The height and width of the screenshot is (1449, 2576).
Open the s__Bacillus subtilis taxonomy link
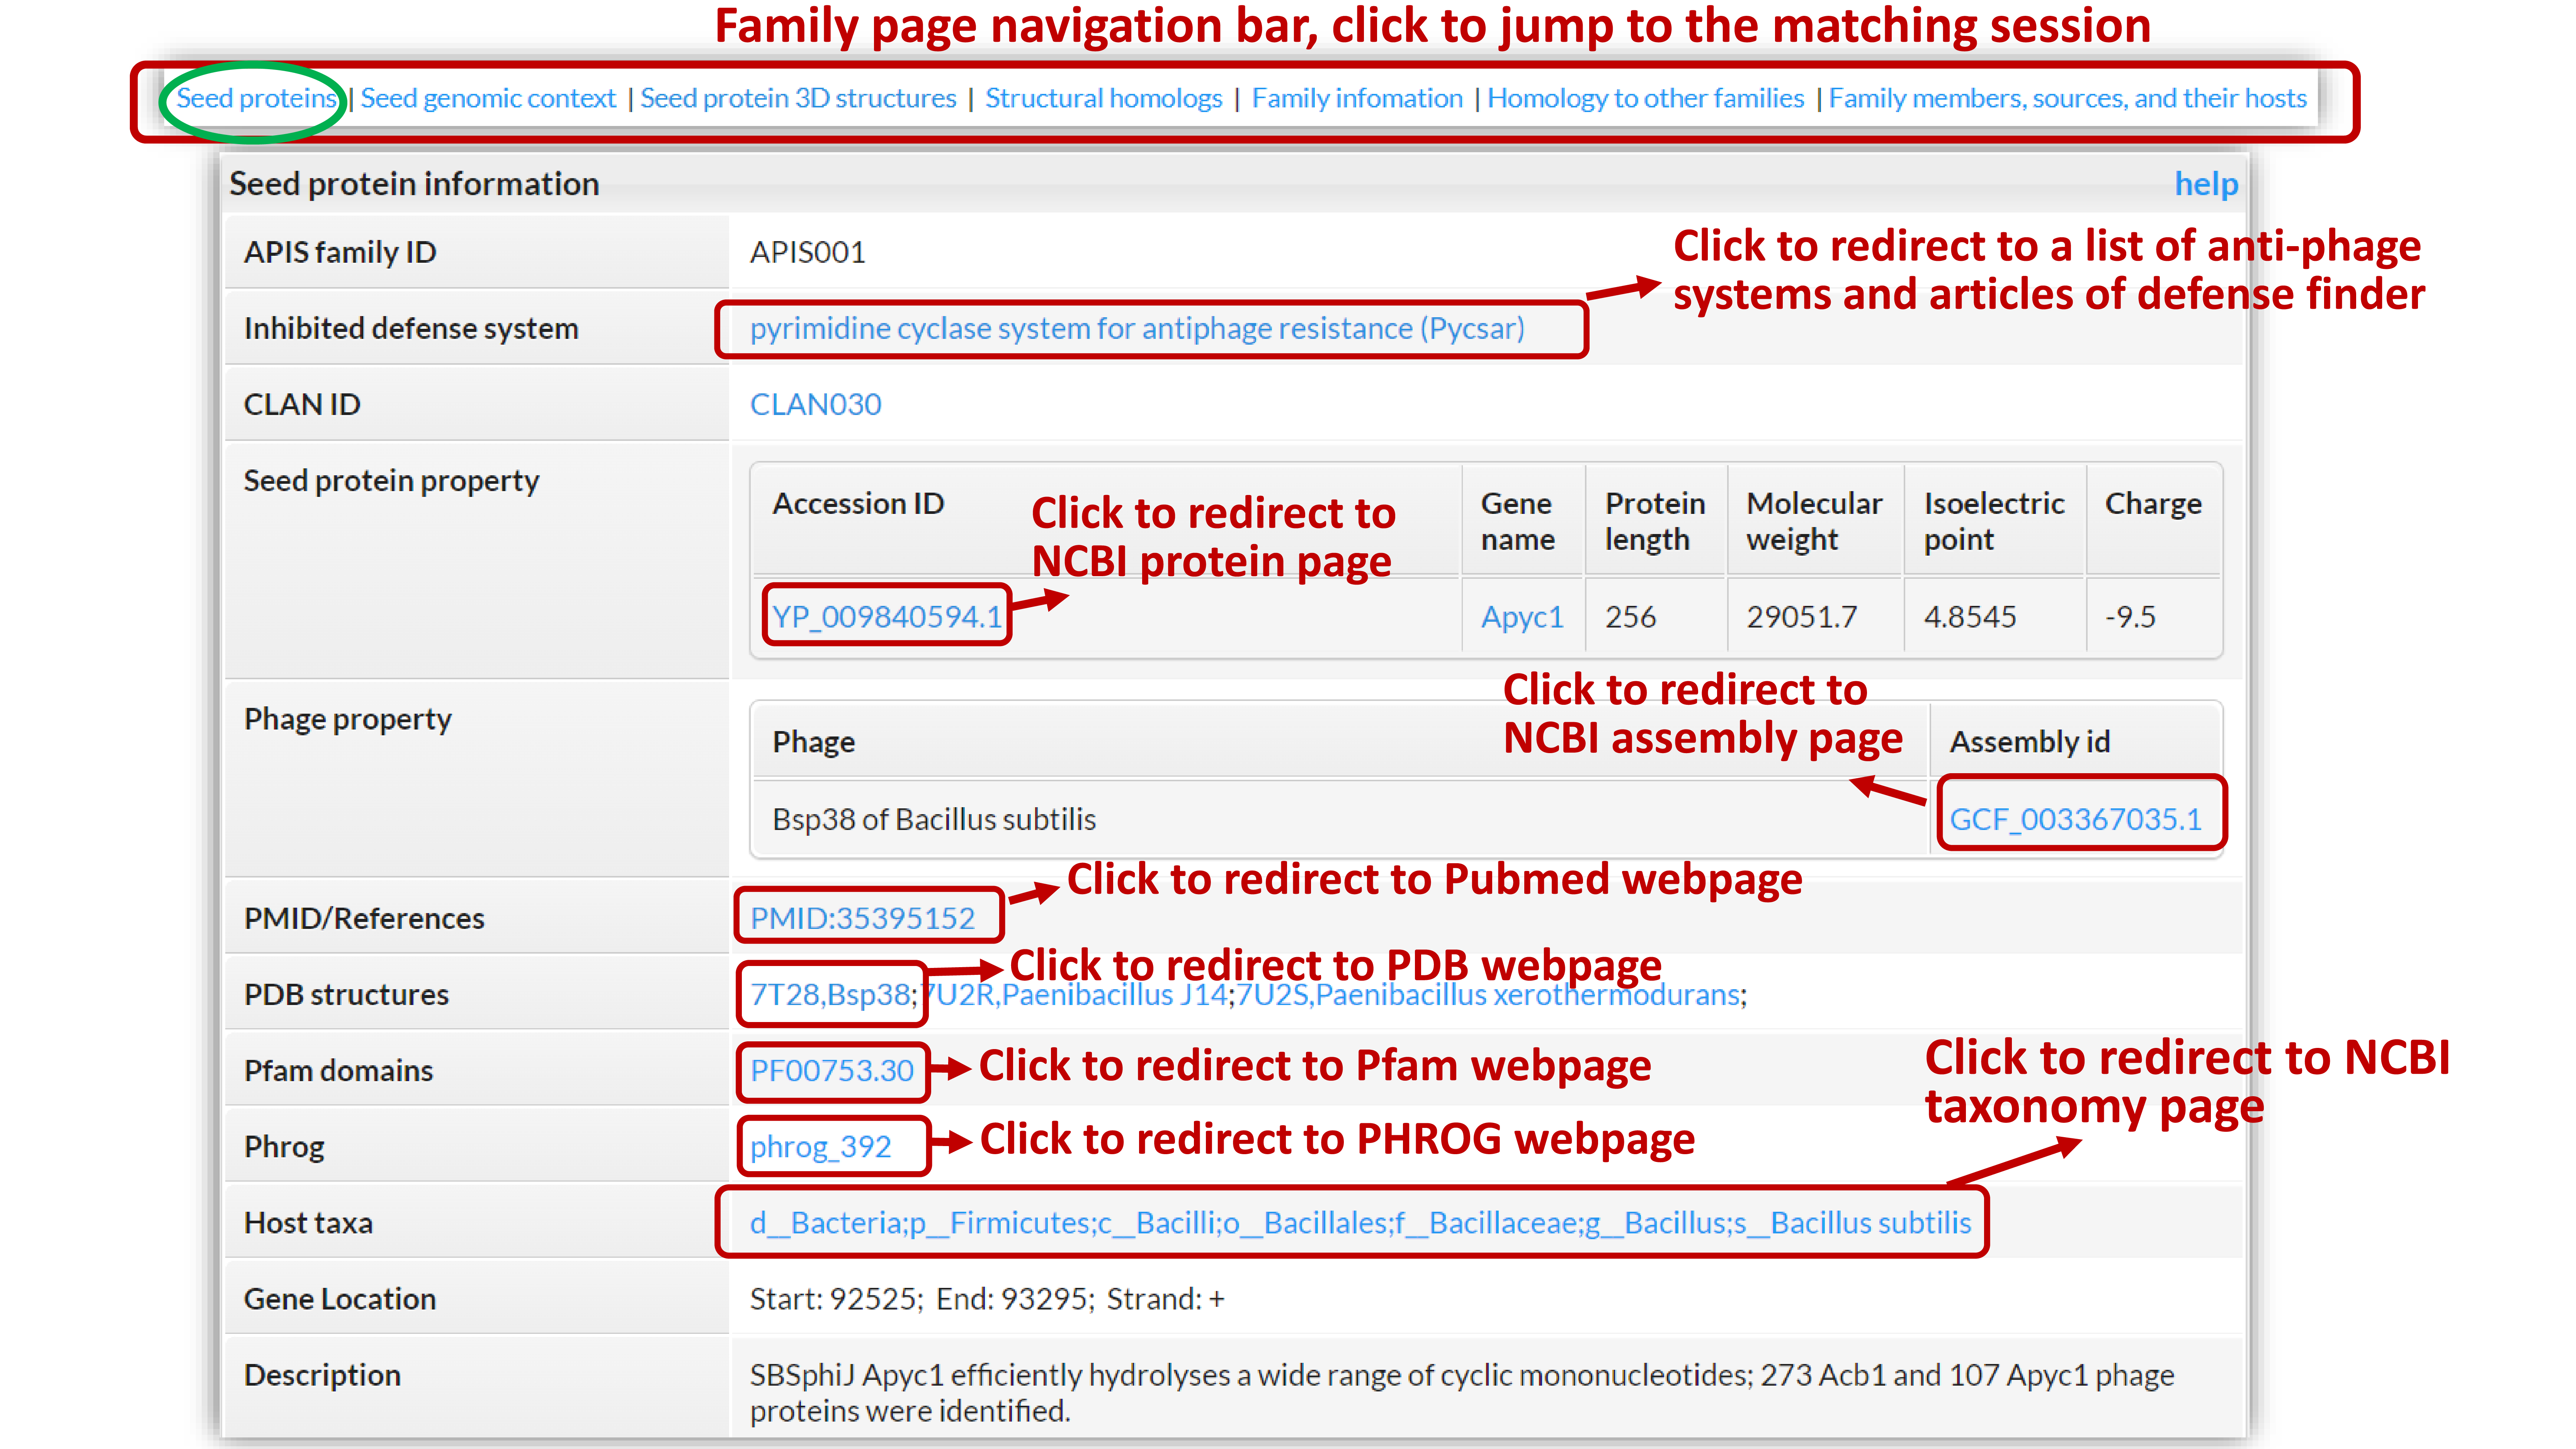point(1852,1223)
